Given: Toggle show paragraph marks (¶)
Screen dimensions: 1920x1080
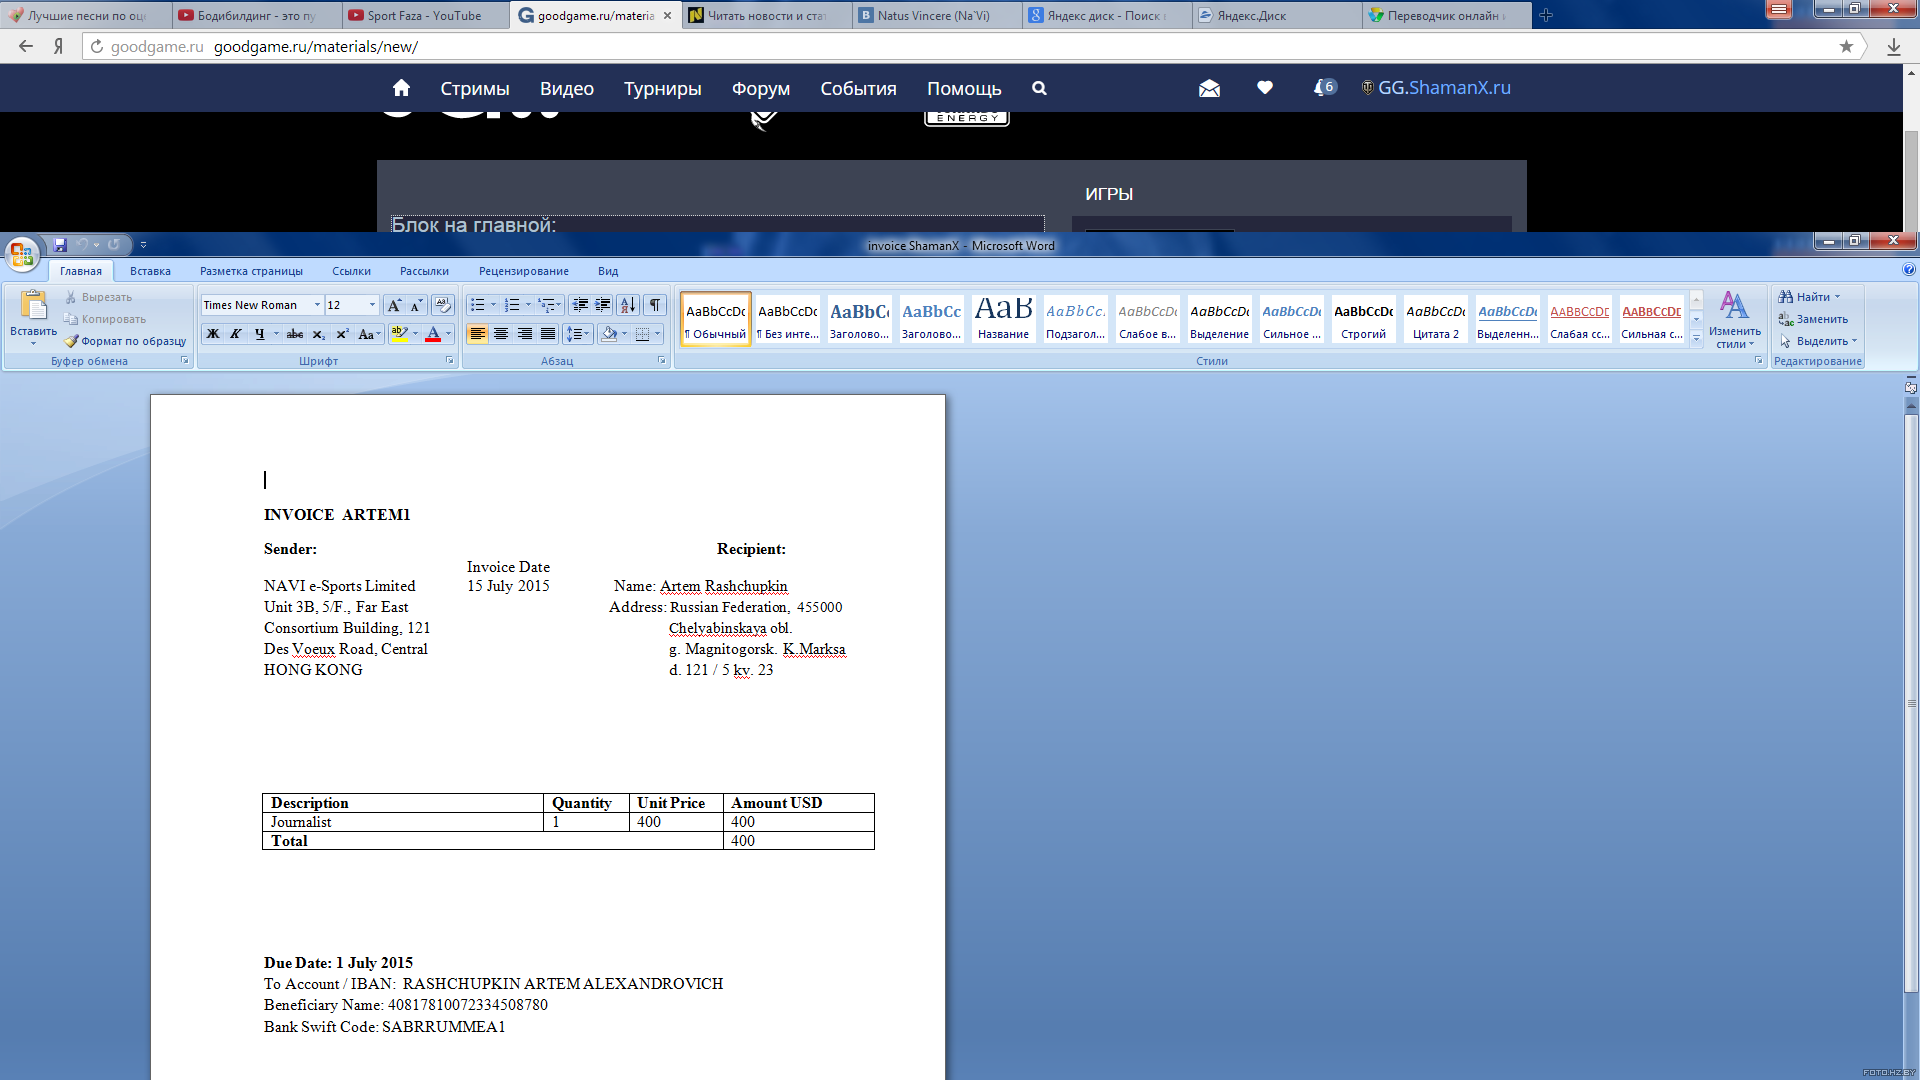Looking at the screenshot, I should click(654, 305).
